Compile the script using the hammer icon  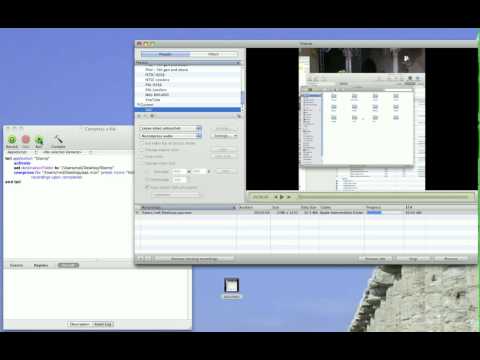pyautogui.click(x=58, y=140)
